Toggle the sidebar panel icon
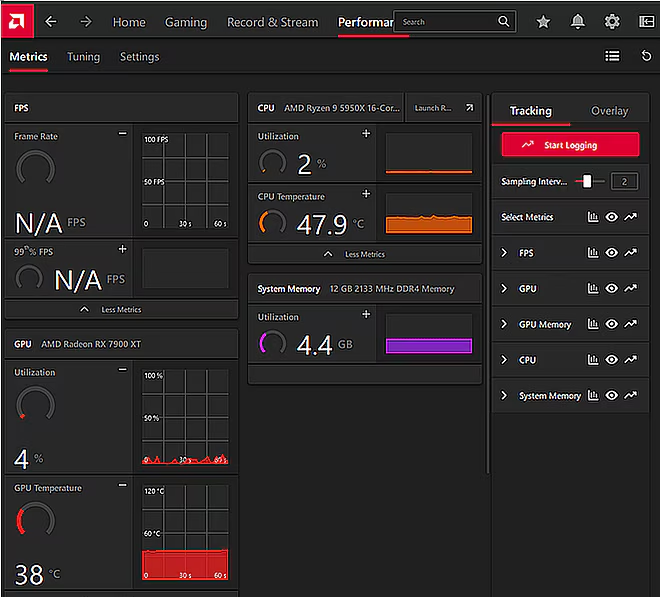The image size is (660, 597). [x=647, y=21]
